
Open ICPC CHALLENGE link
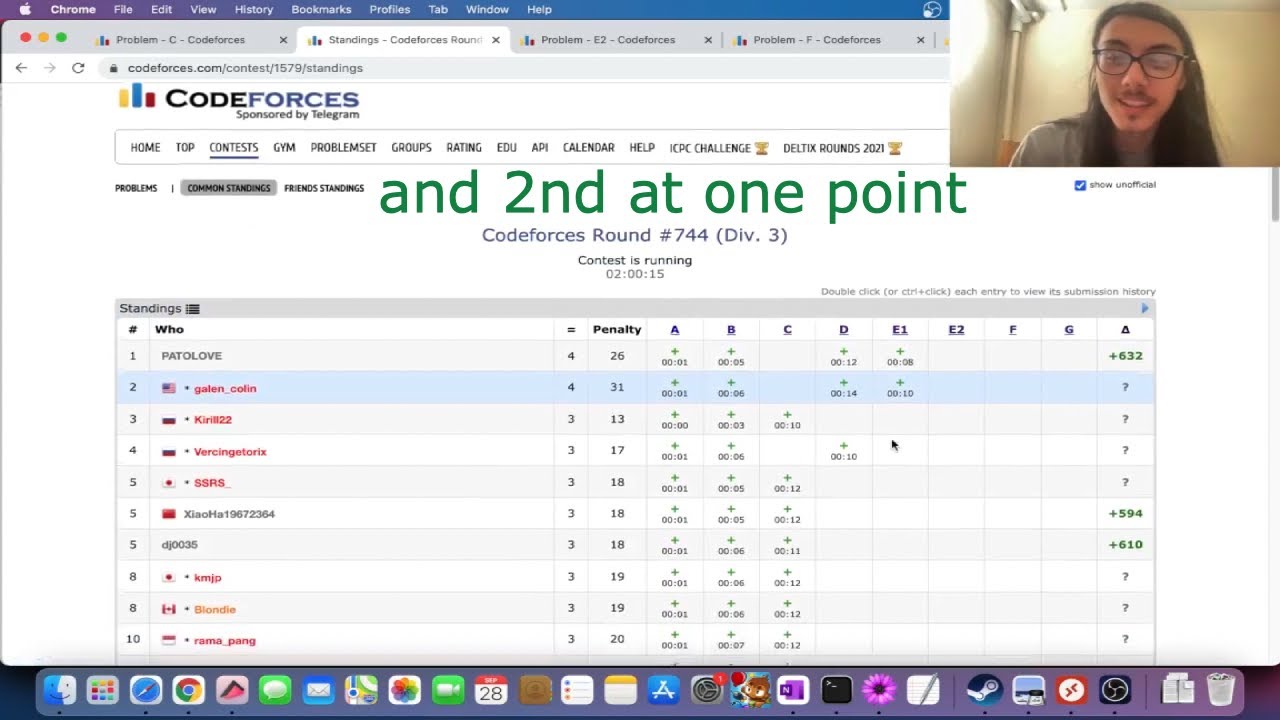(719, 148)
